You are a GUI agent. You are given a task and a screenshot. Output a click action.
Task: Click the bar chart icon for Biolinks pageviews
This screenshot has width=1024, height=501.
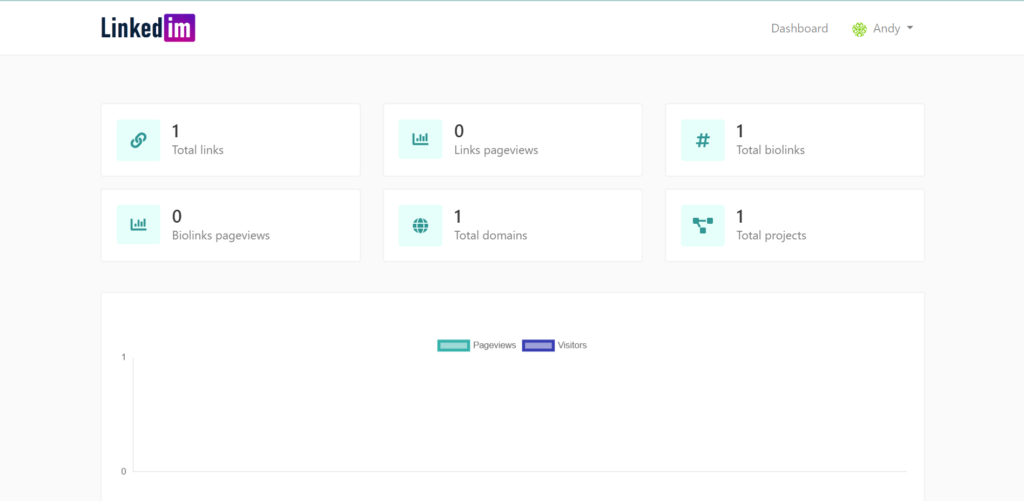[138, 225]
